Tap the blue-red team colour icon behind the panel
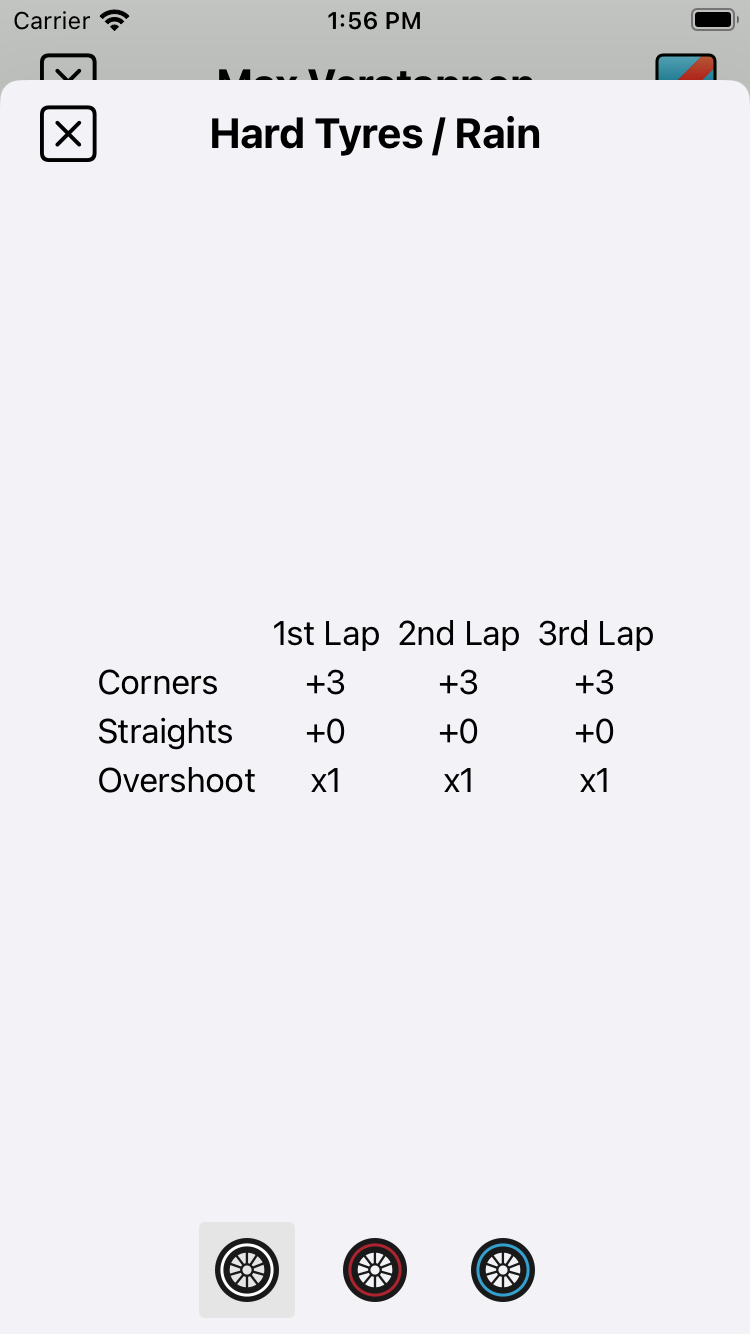 coord(686,68)
